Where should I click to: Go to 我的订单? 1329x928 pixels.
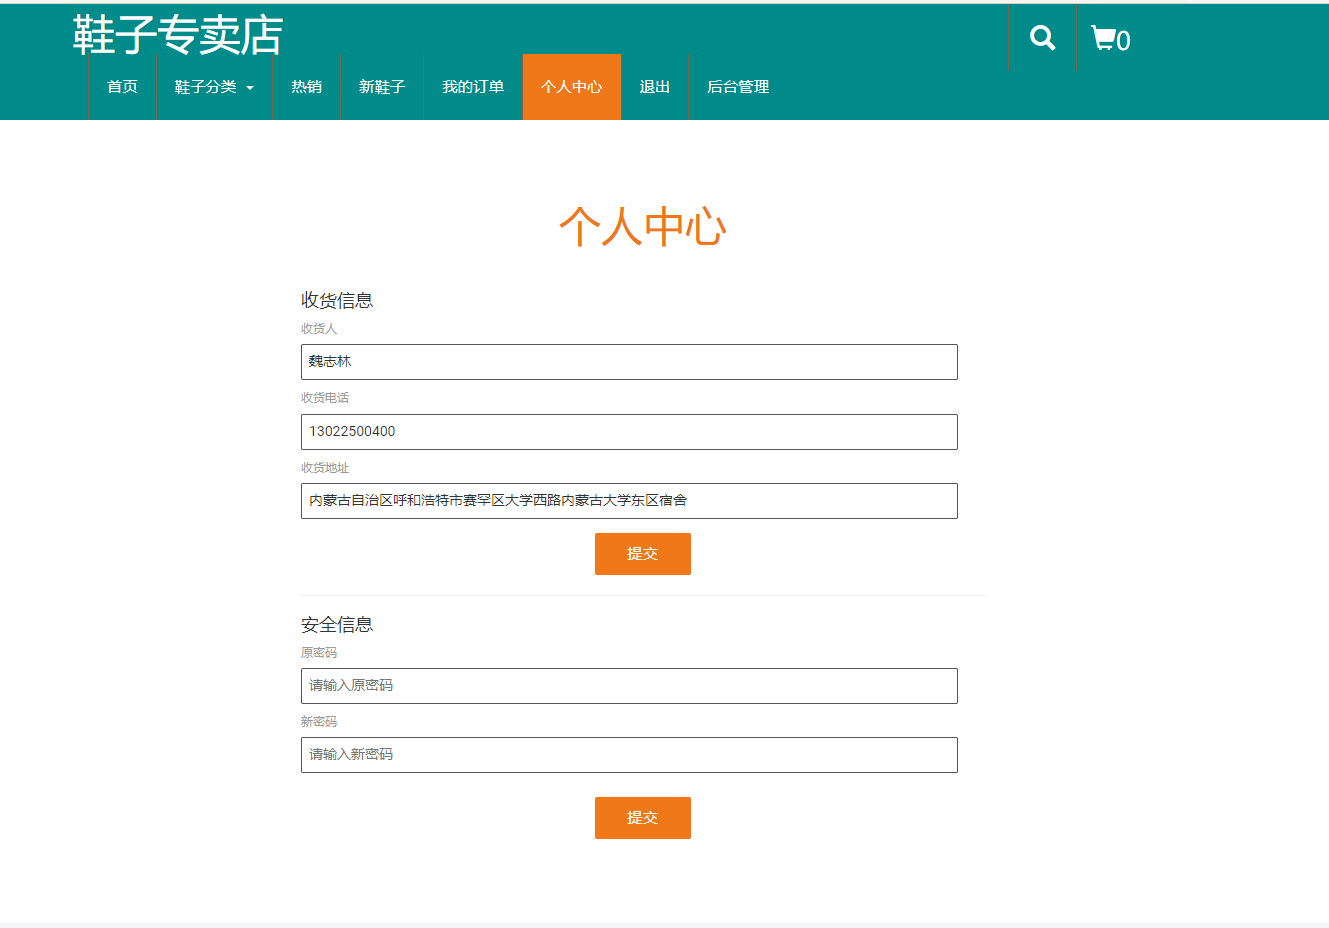point(472,88)
